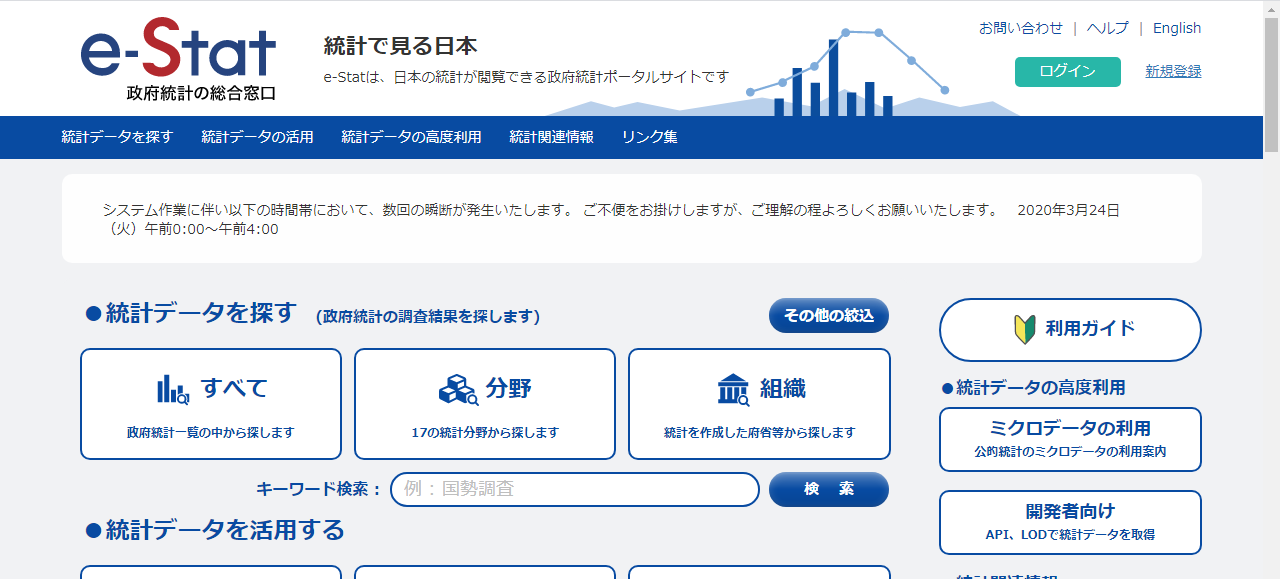The image size is (1280, 579).
Task: Focus the キーワード検索 input field
Action: click(x=574, y=489)
